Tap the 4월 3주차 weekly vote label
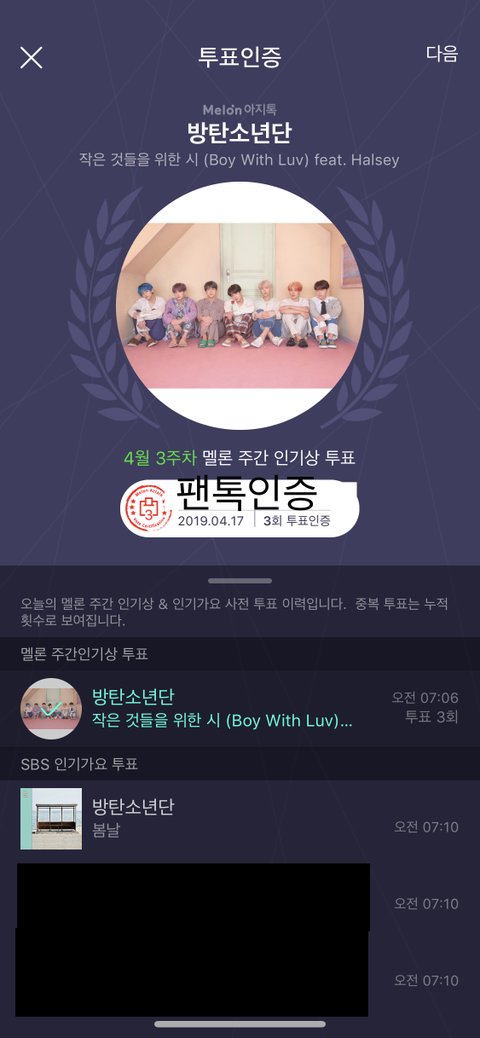 (160, 457)
